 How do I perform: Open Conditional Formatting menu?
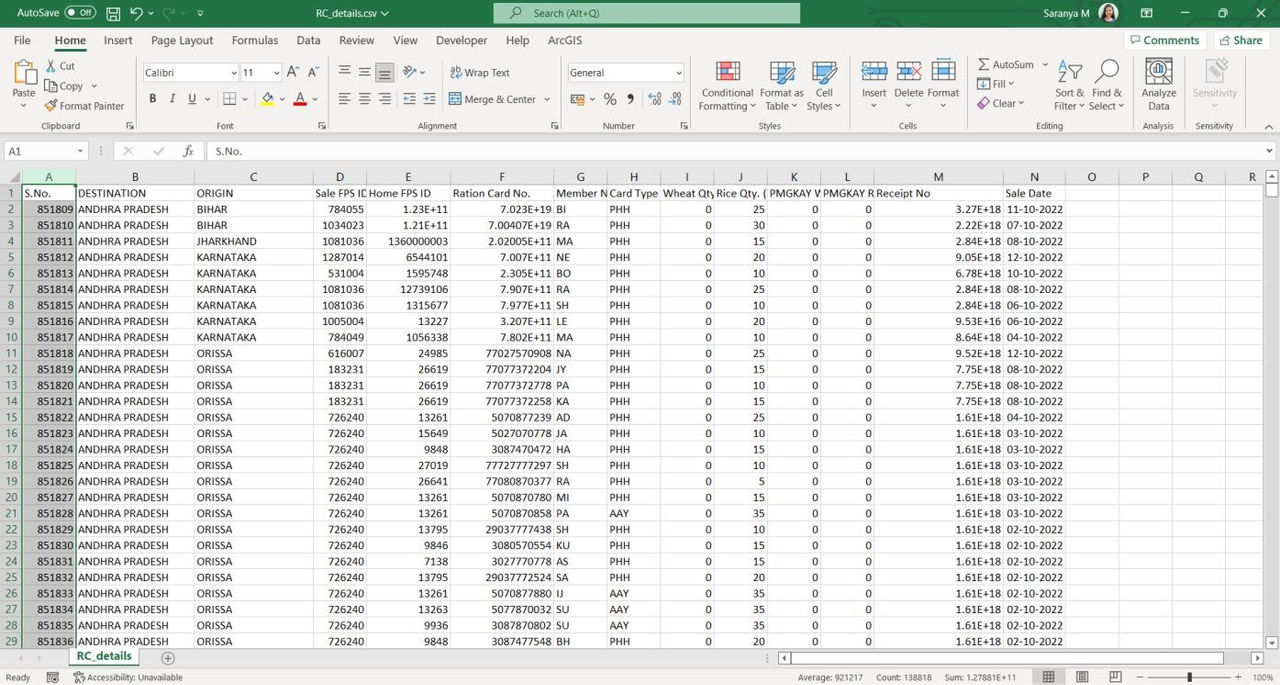tap(728, 85)
